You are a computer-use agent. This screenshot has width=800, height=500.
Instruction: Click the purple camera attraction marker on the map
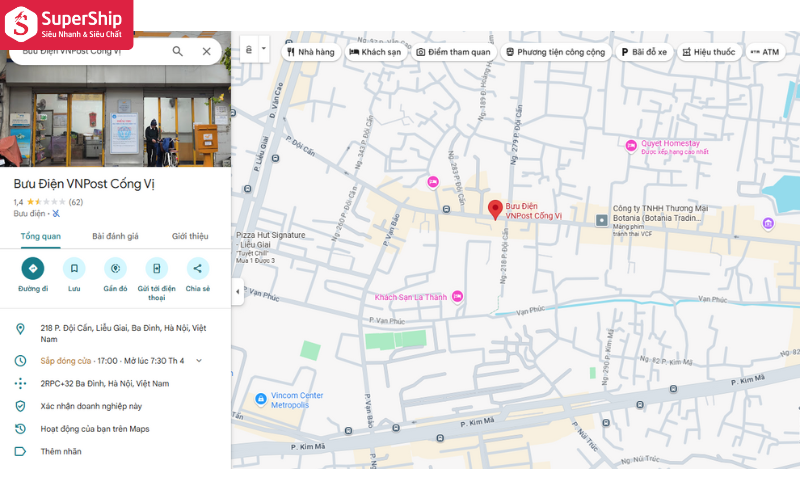768,223
